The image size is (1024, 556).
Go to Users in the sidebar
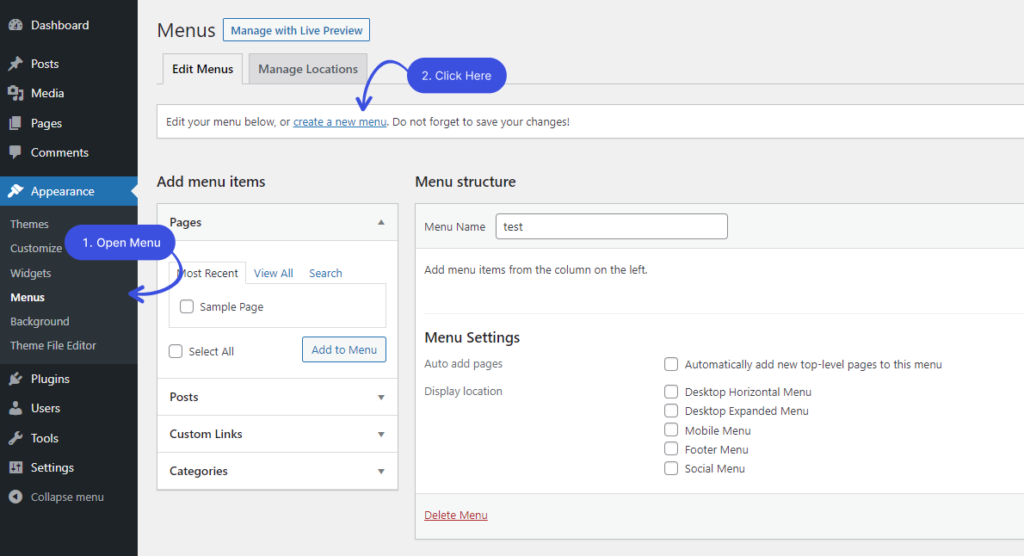coord(46,408)
